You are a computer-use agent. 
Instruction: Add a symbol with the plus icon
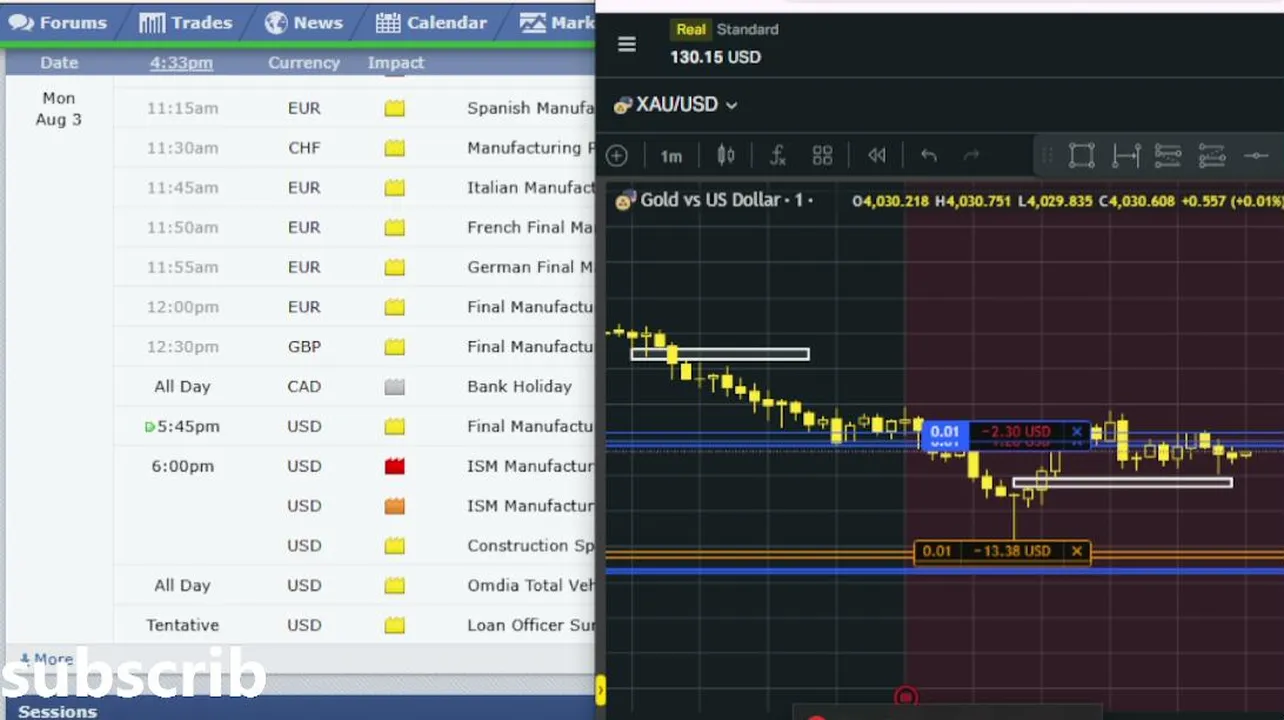pyautogui.click(x=617, y=155)
